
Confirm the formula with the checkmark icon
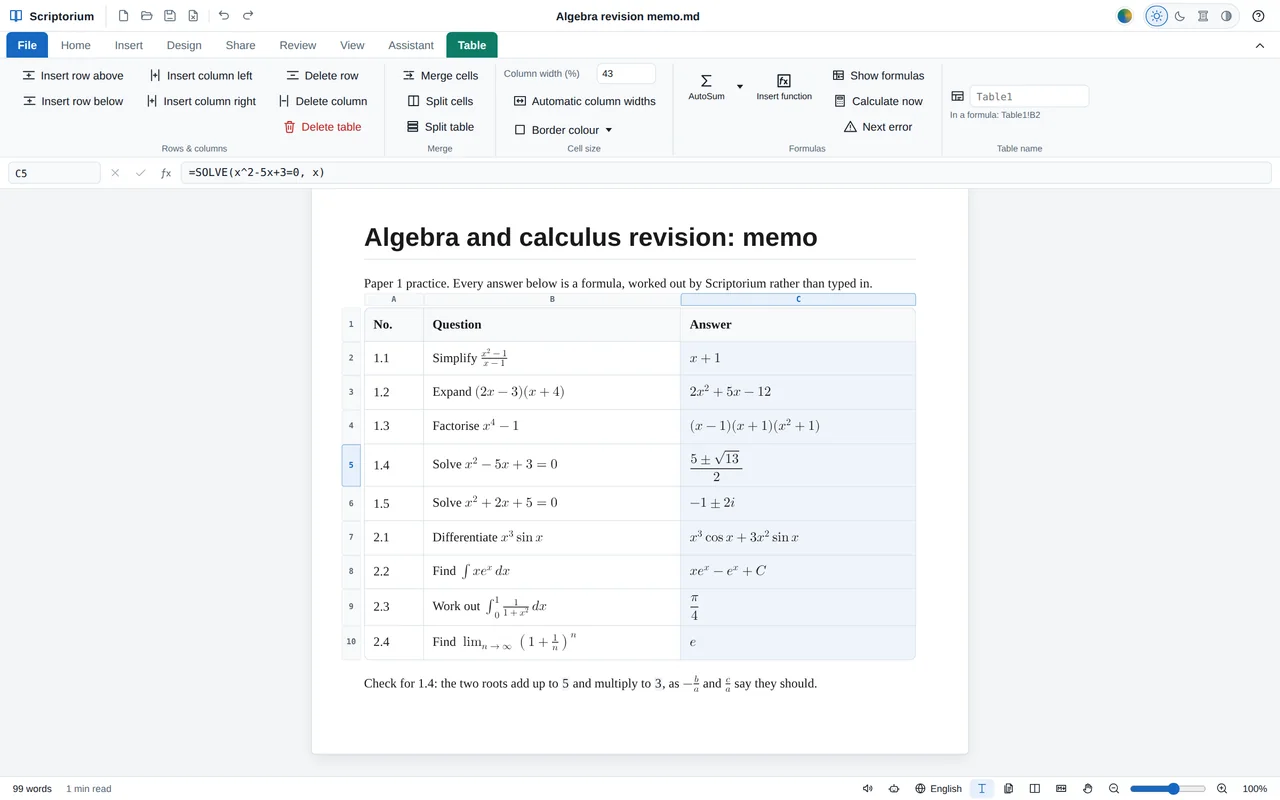(140, 173)
